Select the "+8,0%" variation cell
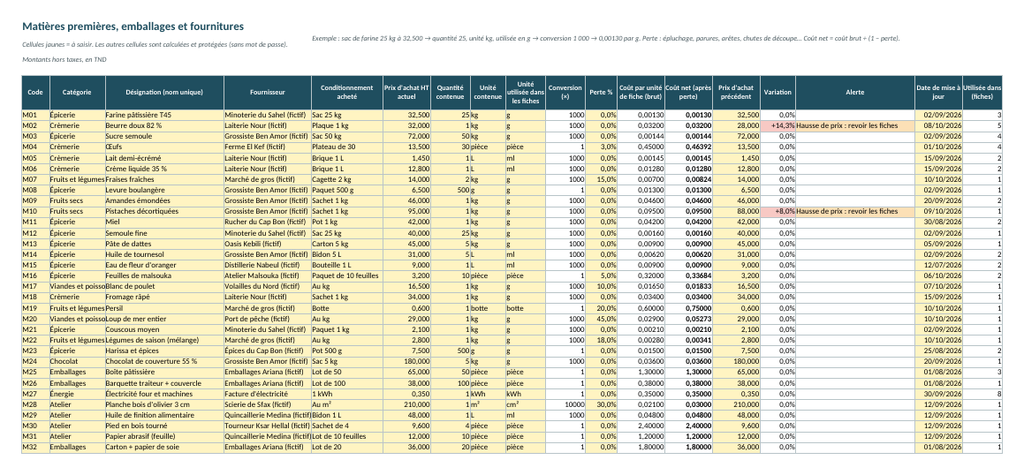 (x=778, y=211)
